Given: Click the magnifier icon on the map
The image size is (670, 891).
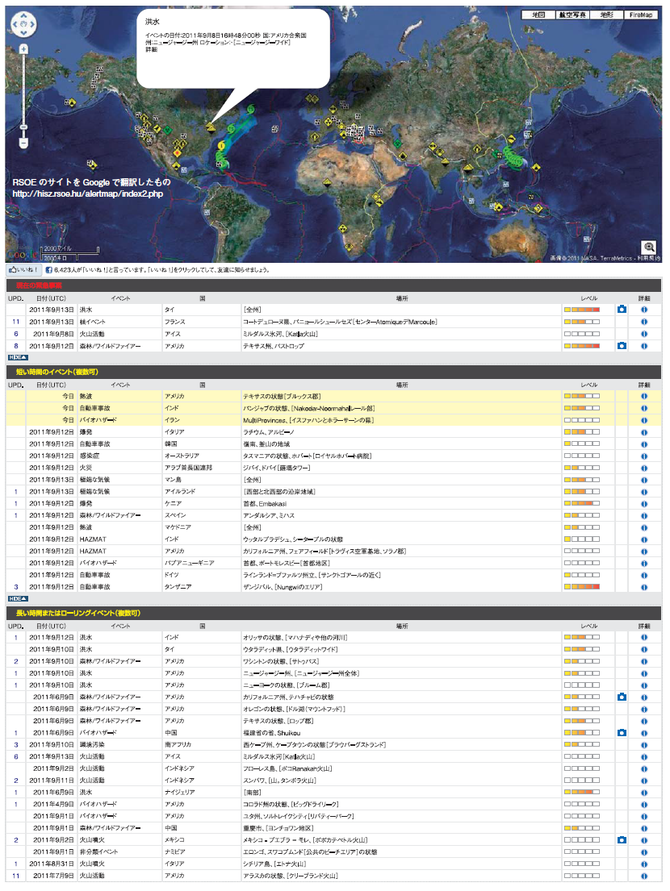Looking at the screenshot, I should [649, 246].
